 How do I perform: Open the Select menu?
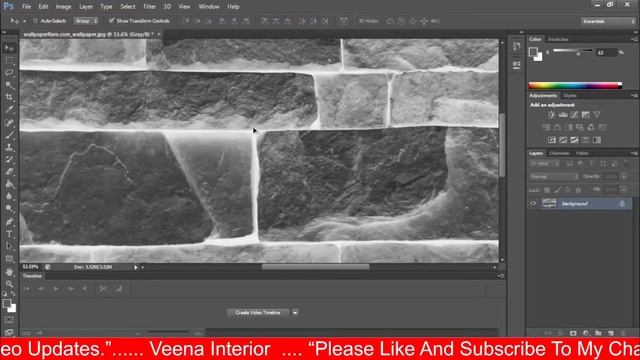128,7
